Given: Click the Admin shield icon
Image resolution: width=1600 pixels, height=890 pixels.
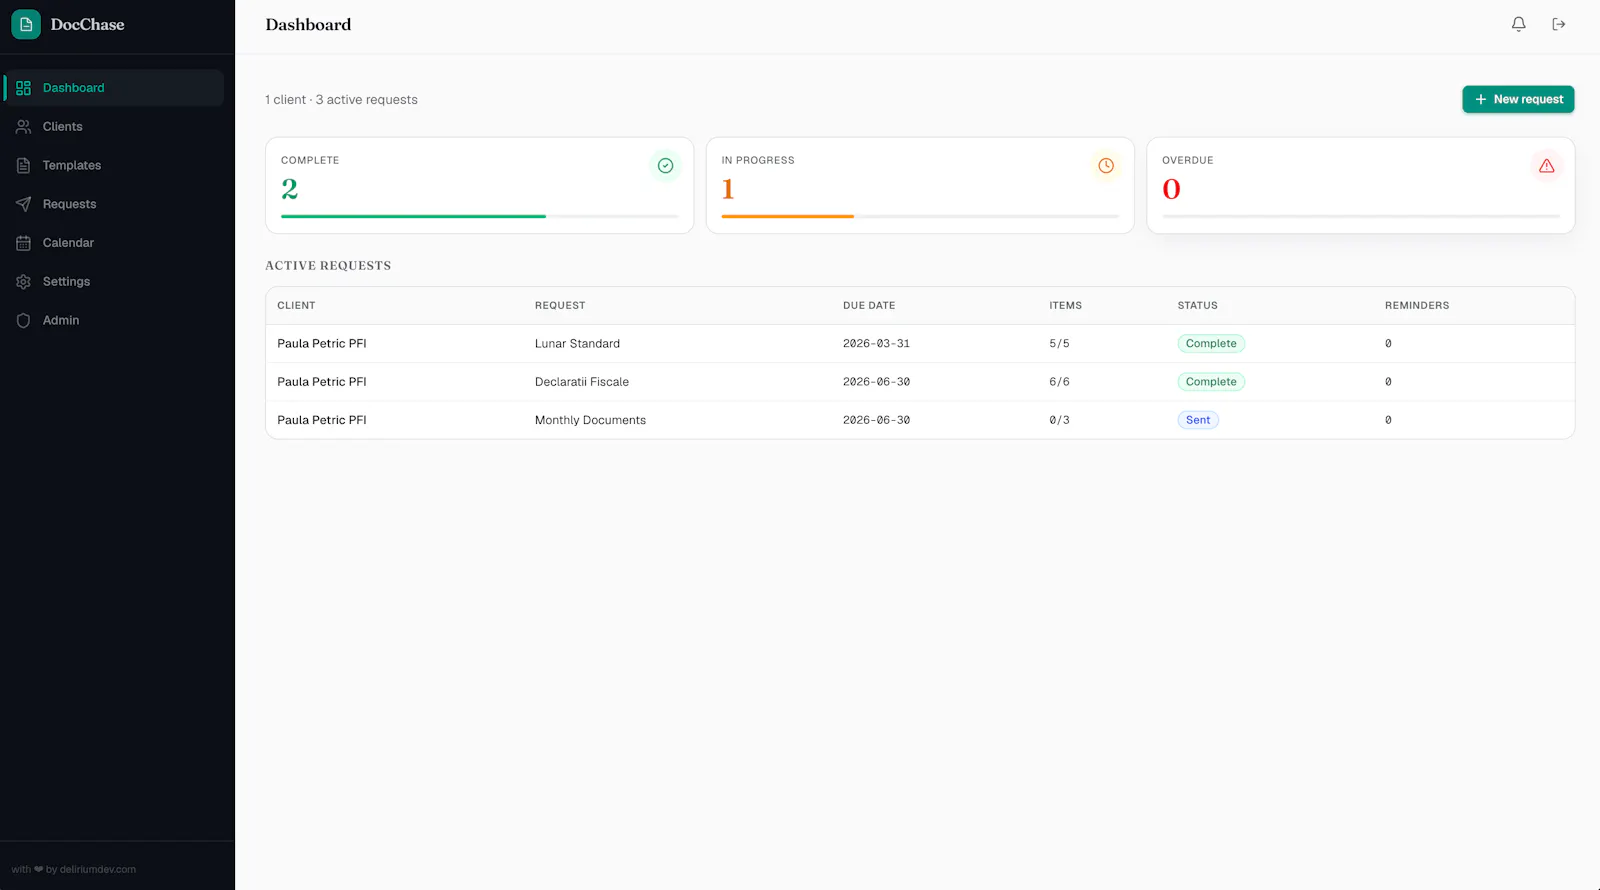Looking at the screenshot, I should pos(24,320).
